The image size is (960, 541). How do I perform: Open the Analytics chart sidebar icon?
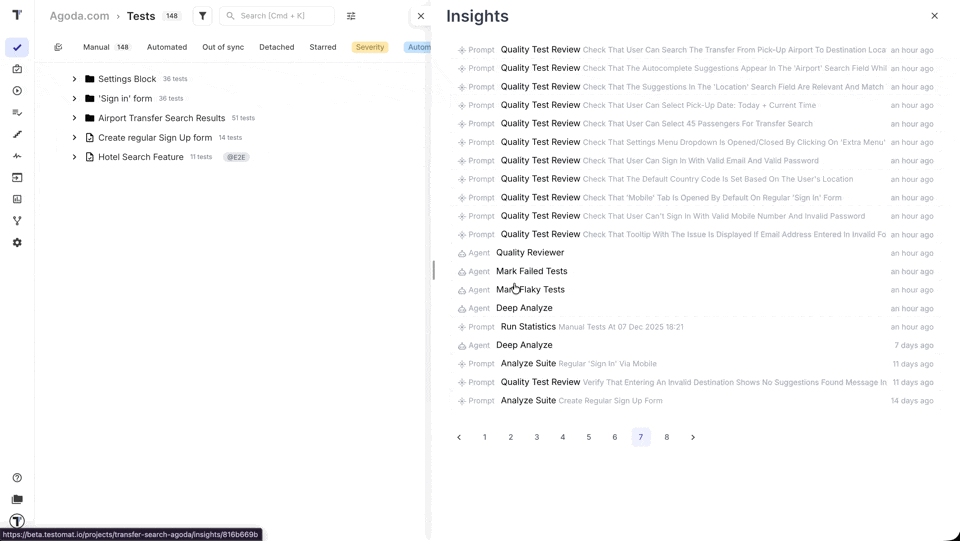(17, 199)
